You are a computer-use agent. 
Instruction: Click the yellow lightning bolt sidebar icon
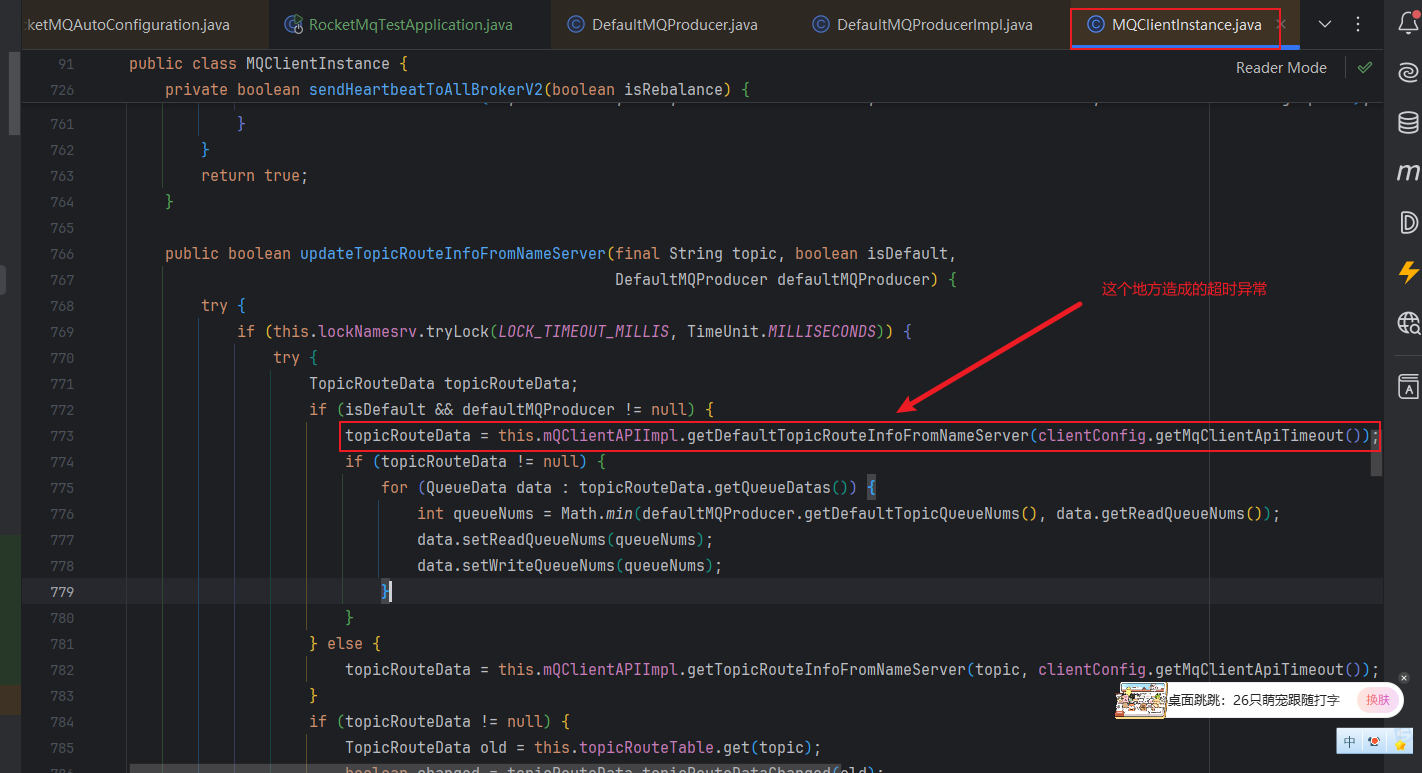coord(1408,271)
